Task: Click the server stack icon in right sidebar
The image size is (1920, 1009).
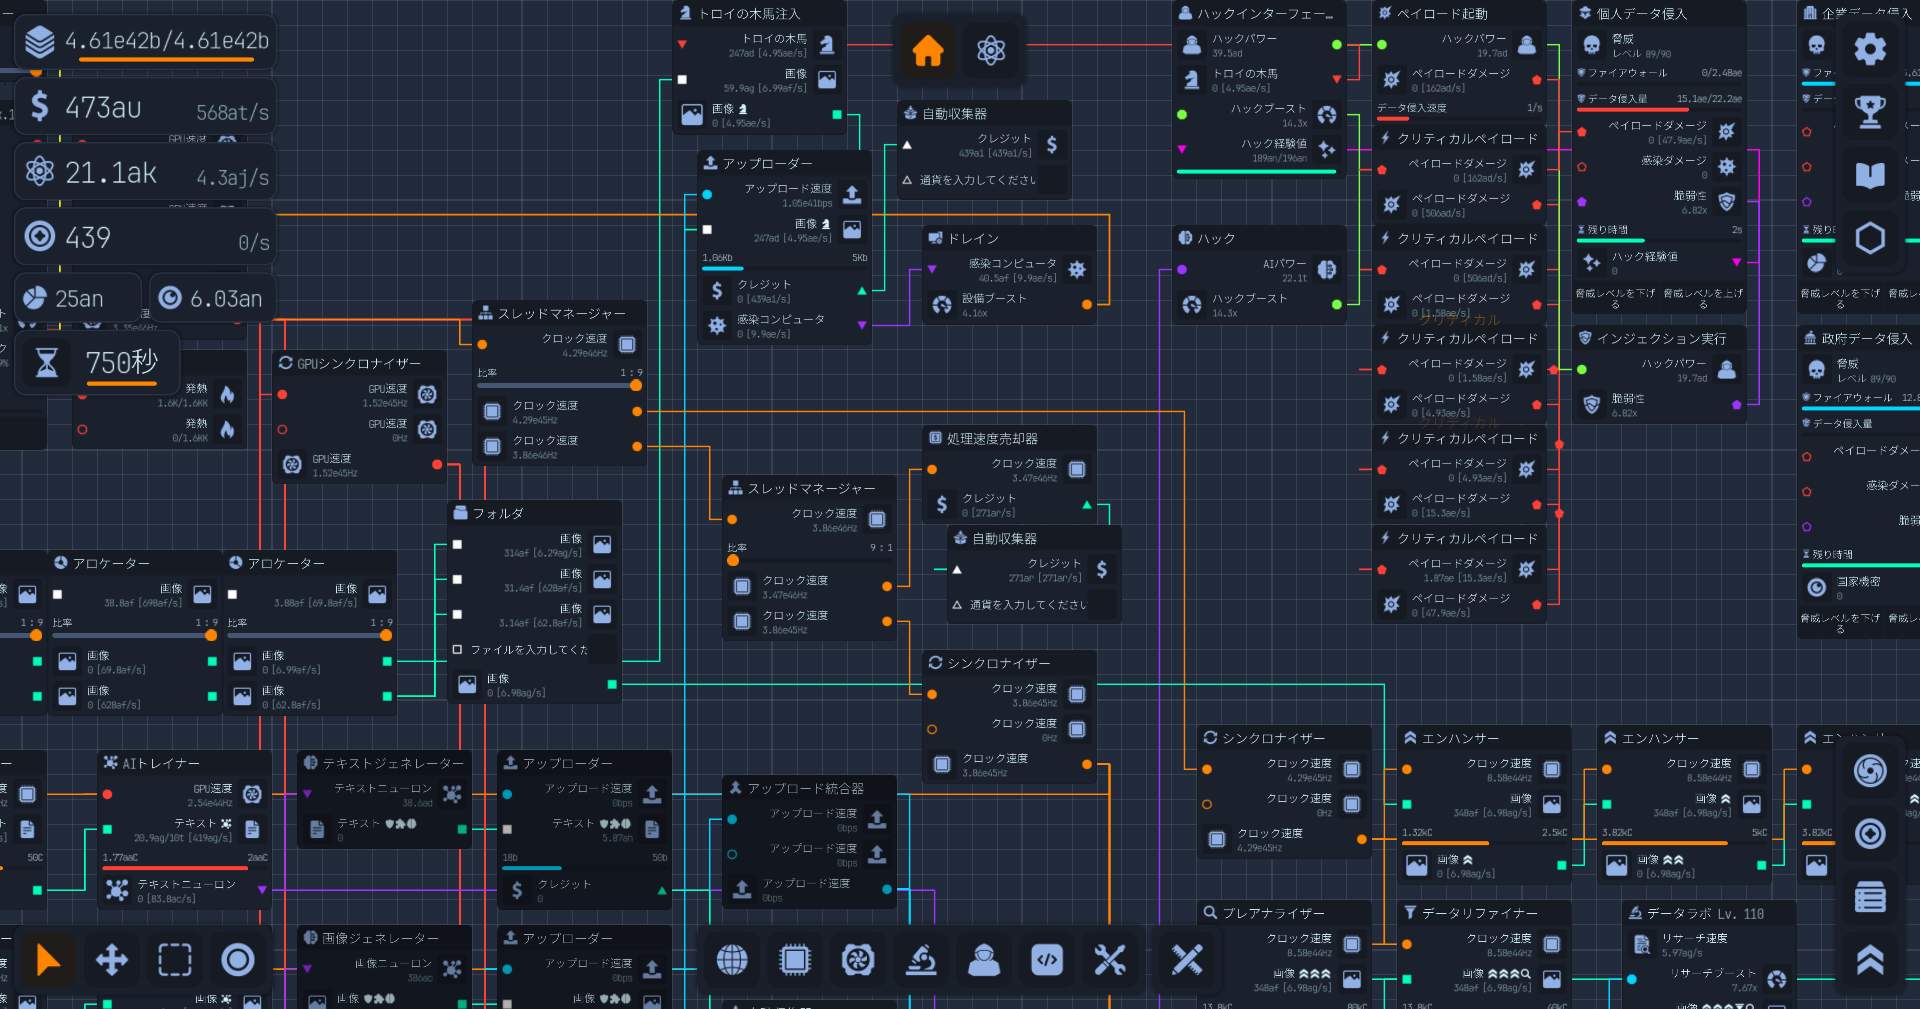Action: tap(1869, 897)
